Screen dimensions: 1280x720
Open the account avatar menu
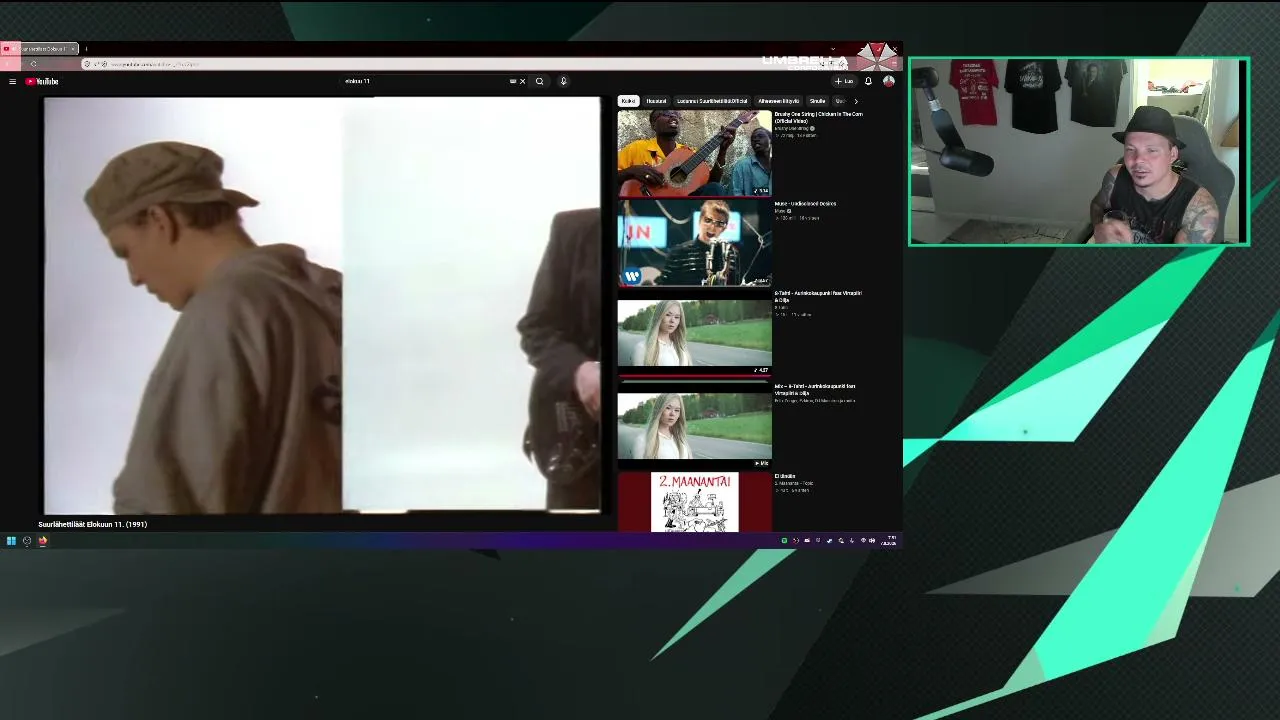(x=888, y=81)
